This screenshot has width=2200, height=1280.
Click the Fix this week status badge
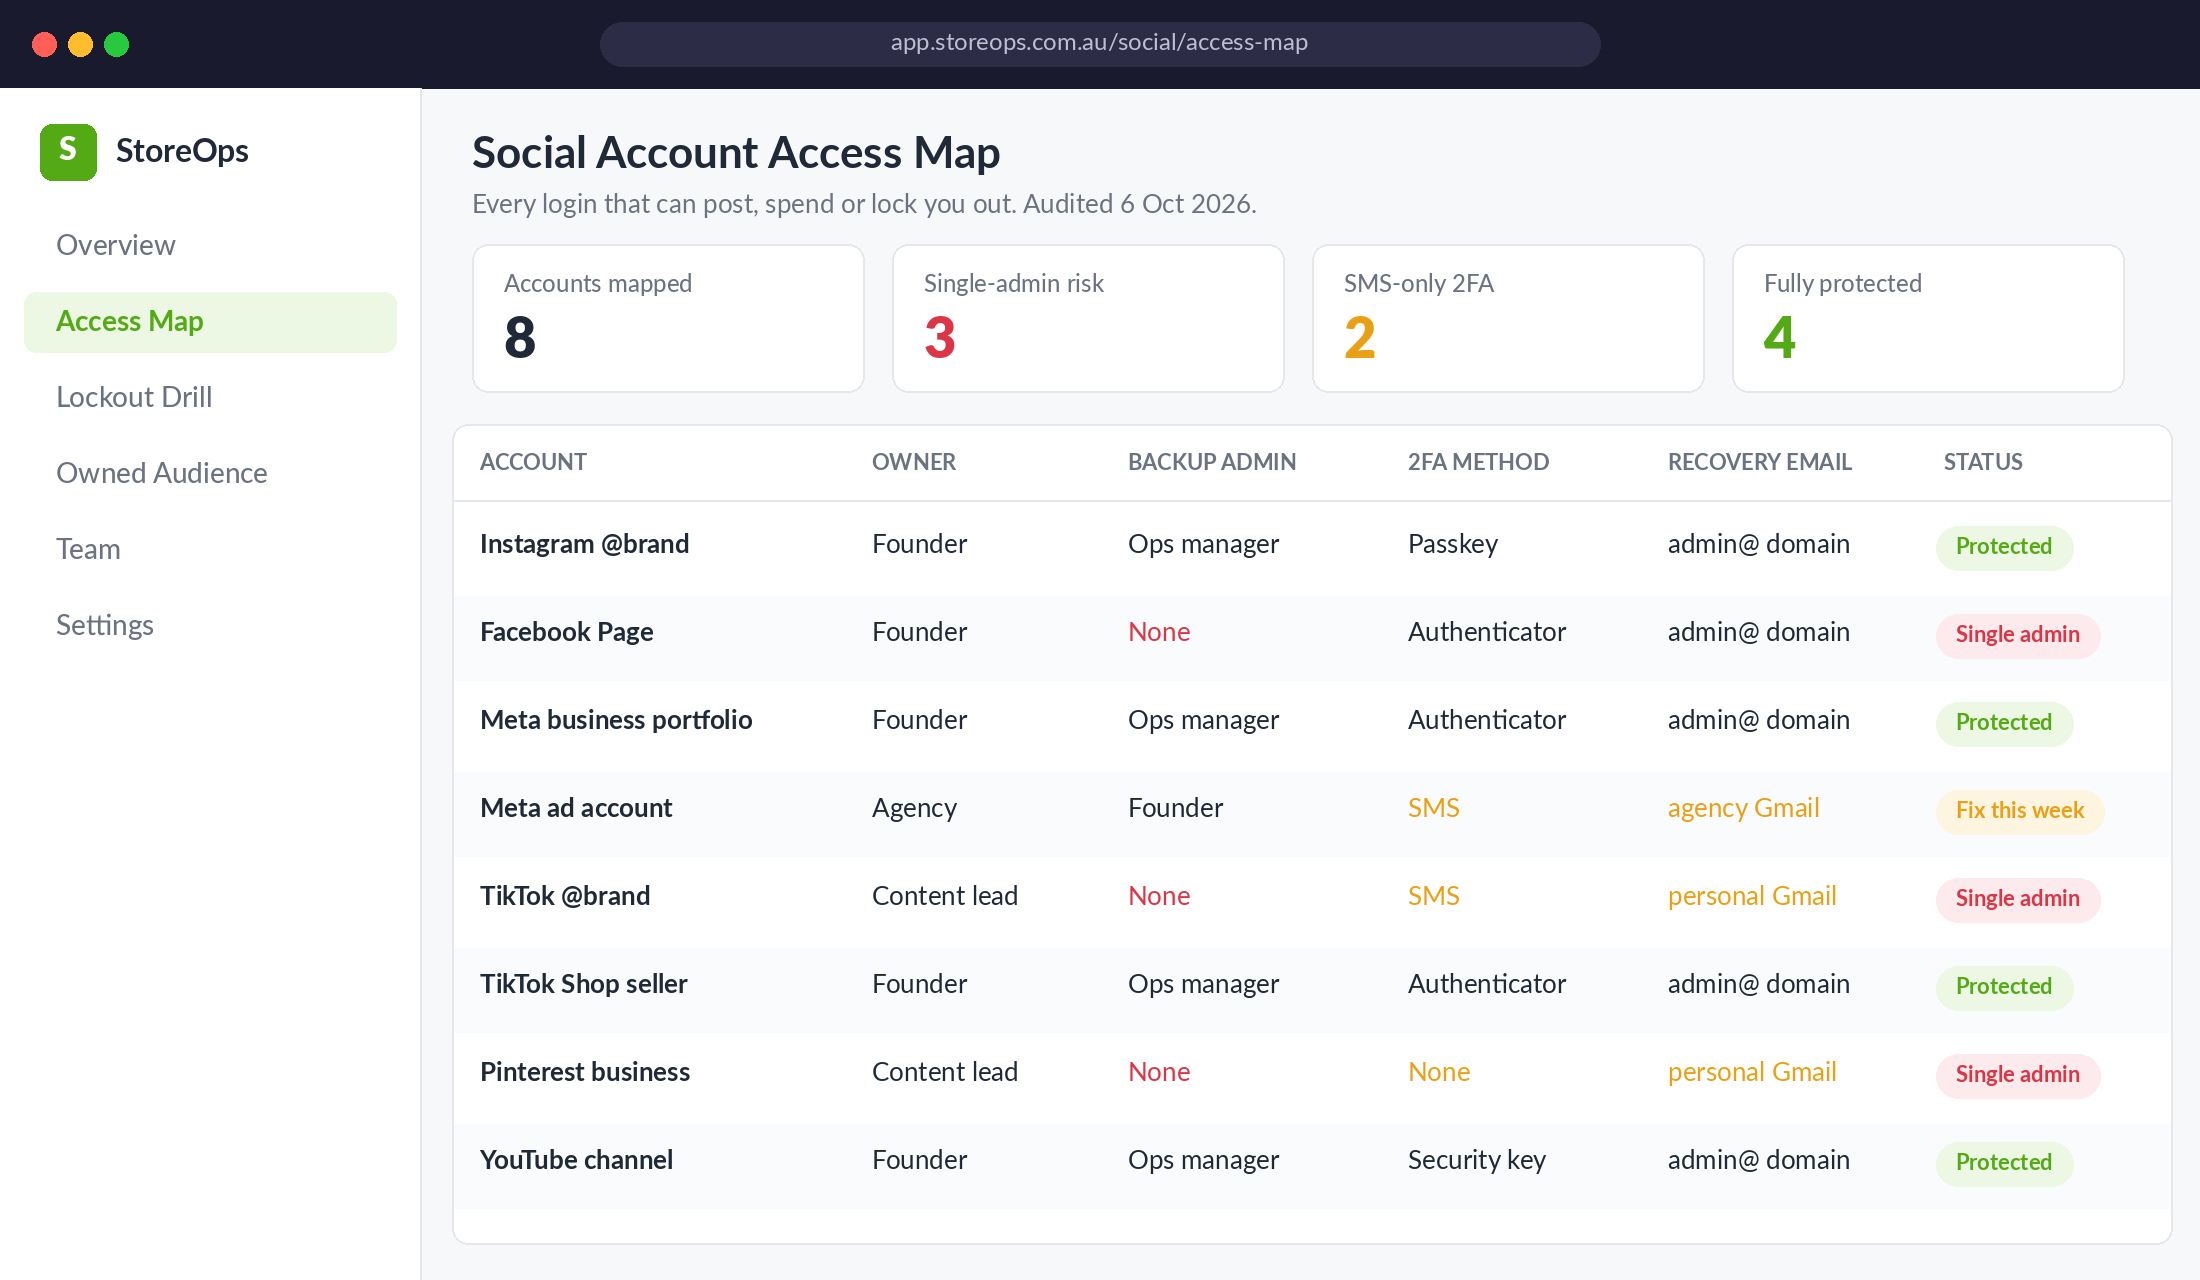2020,811
